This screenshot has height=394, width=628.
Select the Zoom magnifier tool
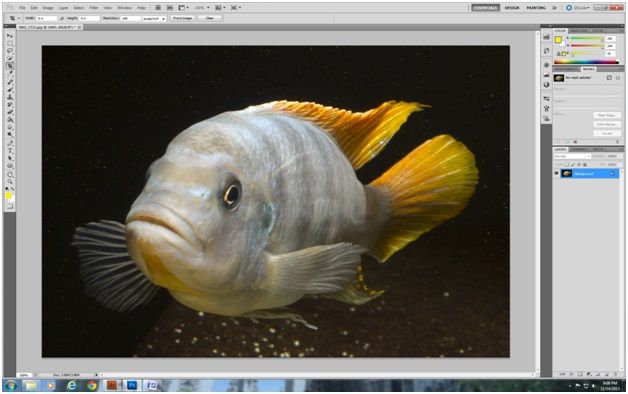click(10, 181)
